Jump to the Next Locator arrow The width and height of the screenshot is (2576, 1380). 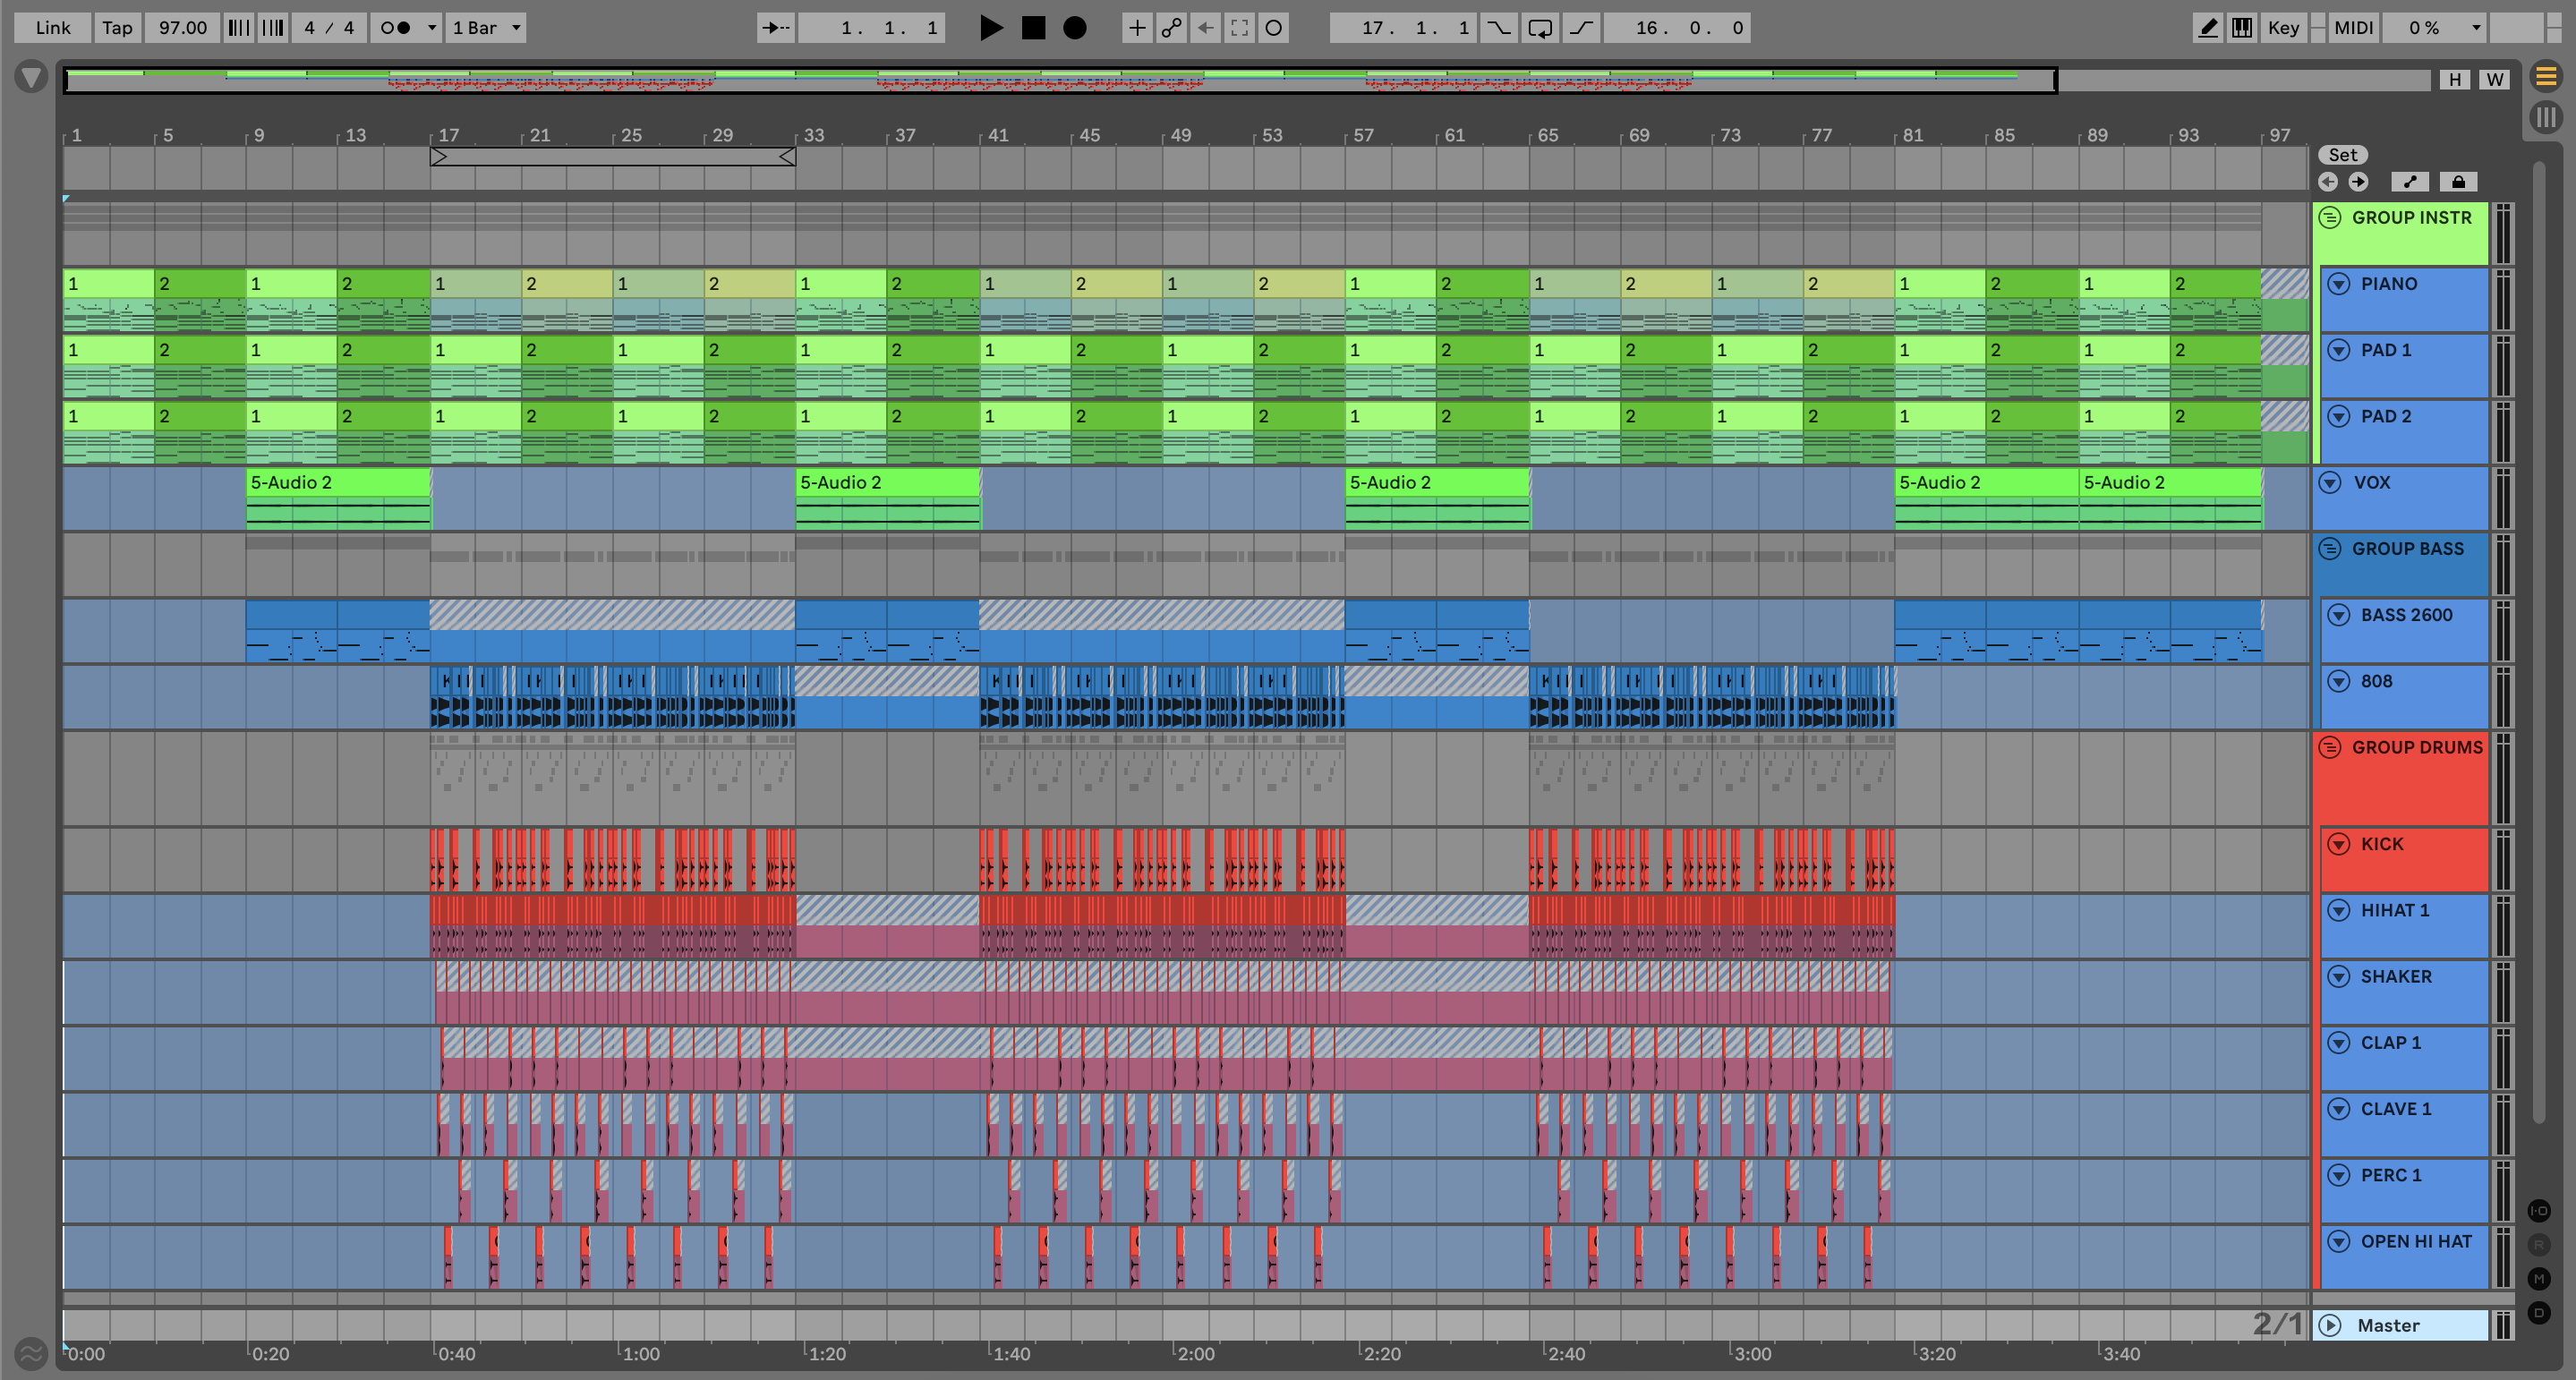click(x=2358, y=182)
